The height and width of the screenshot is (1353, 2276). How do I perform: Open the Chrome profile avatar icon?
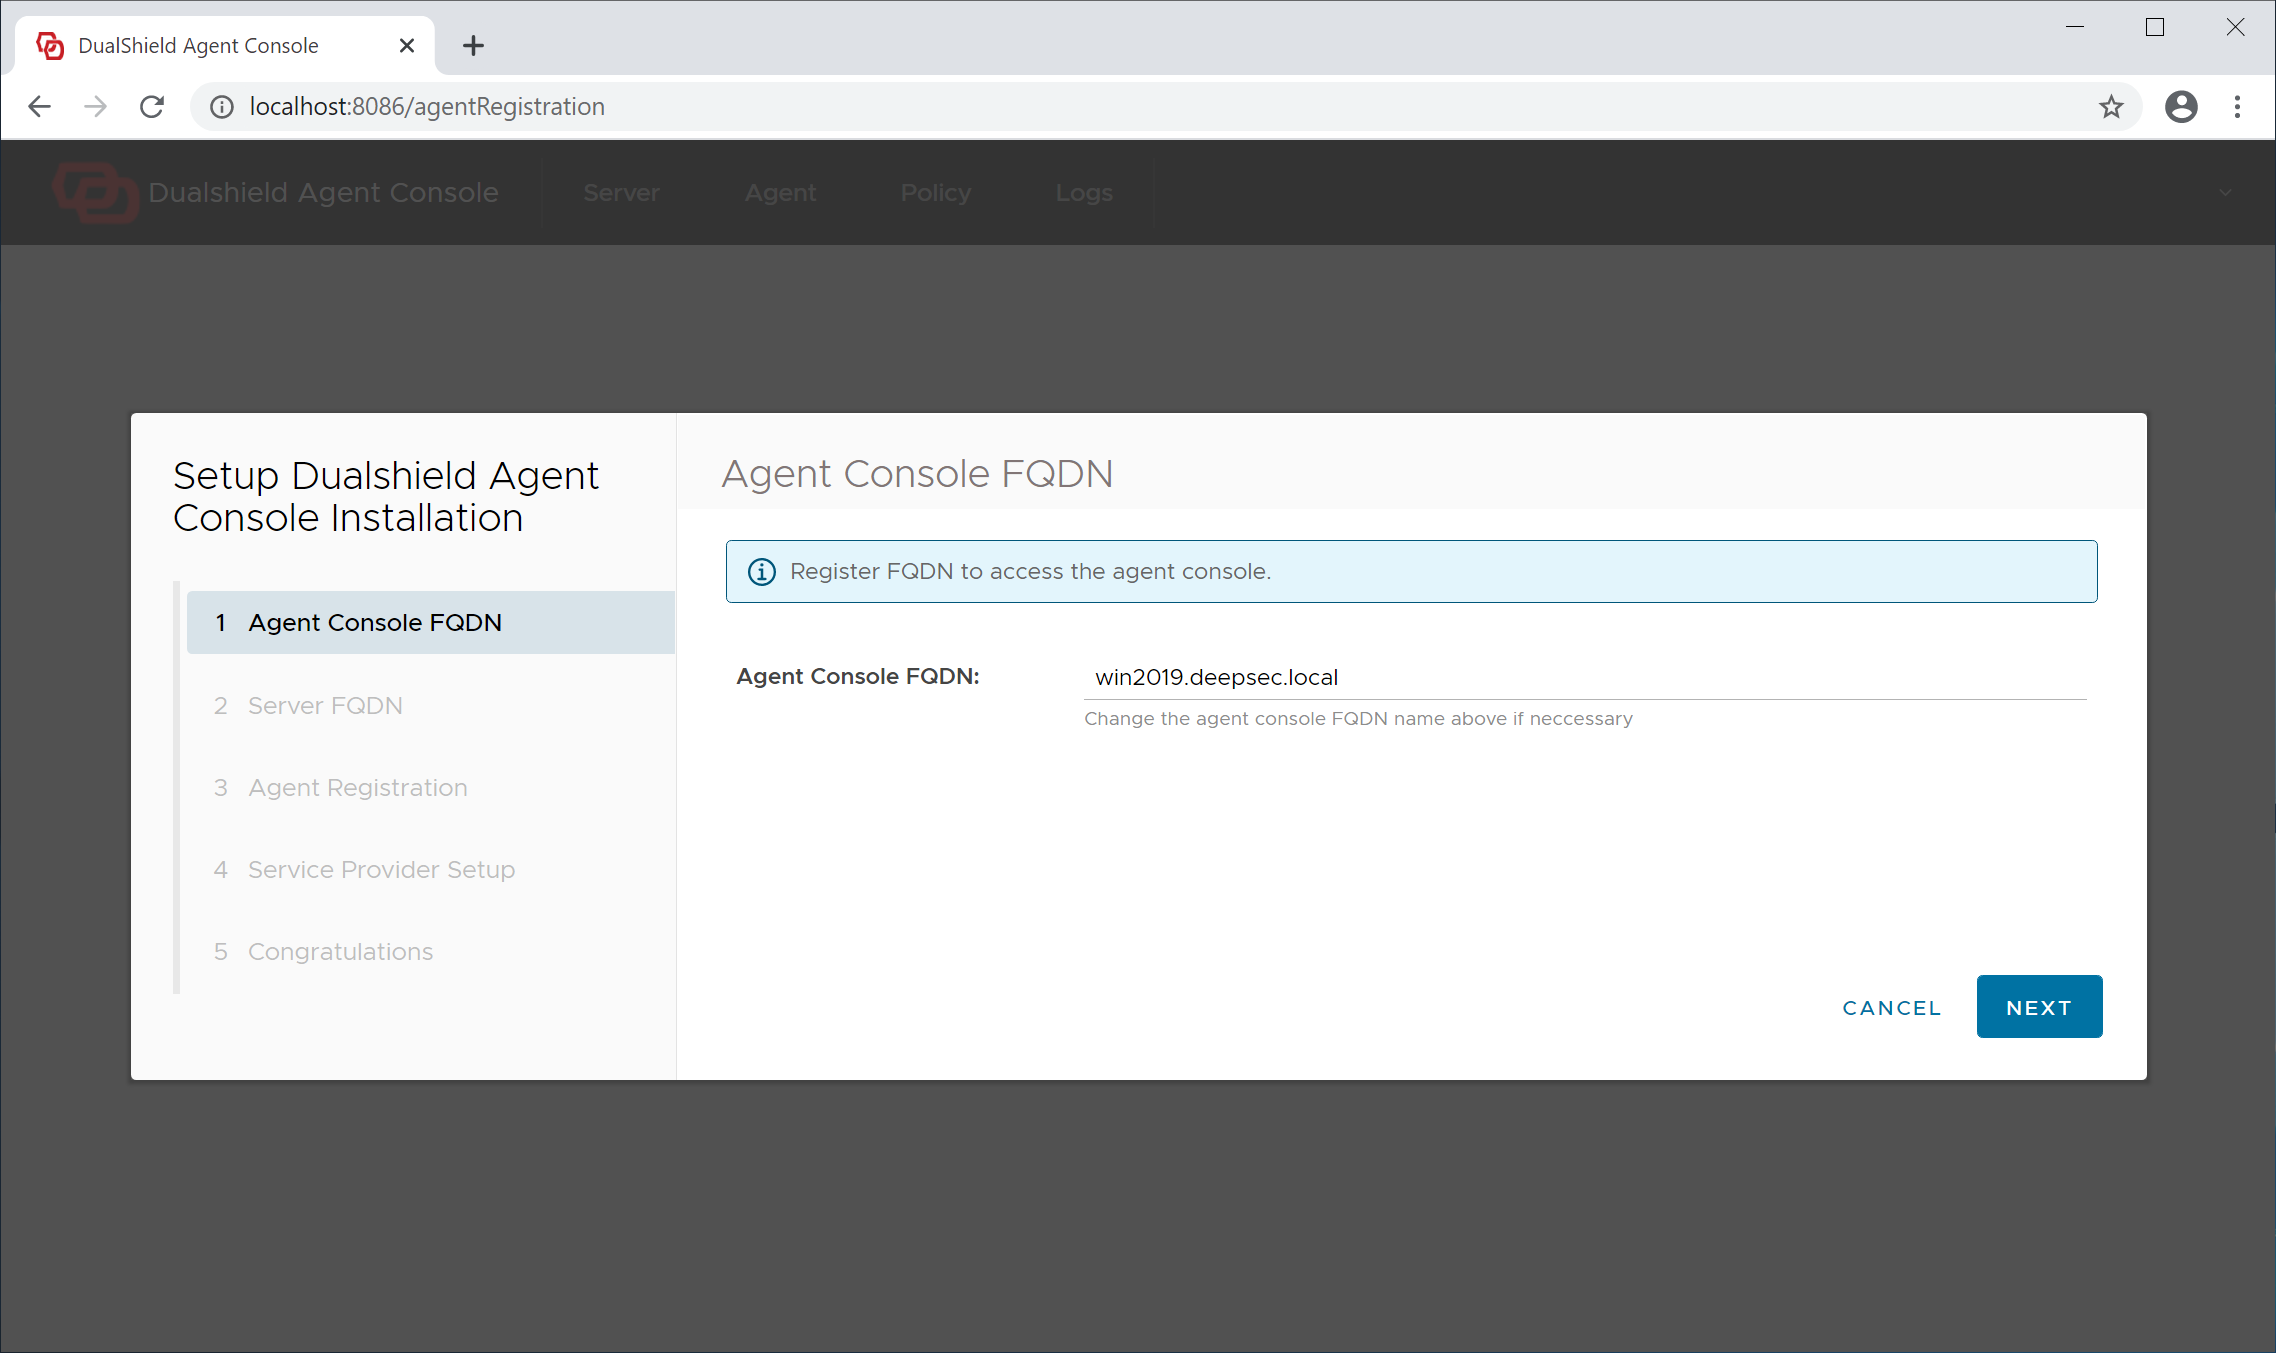(2181, 107)
